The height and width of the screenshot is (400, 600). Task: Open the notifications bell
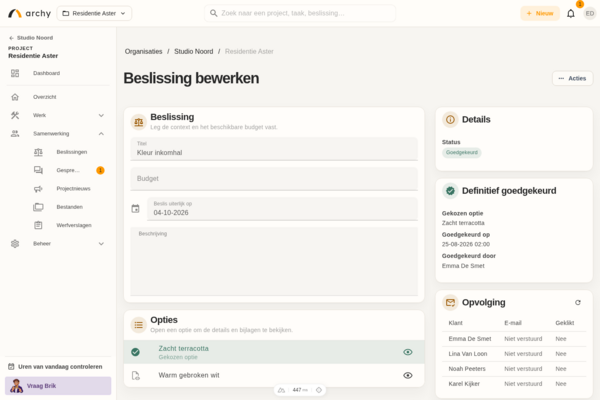(571, 13)
